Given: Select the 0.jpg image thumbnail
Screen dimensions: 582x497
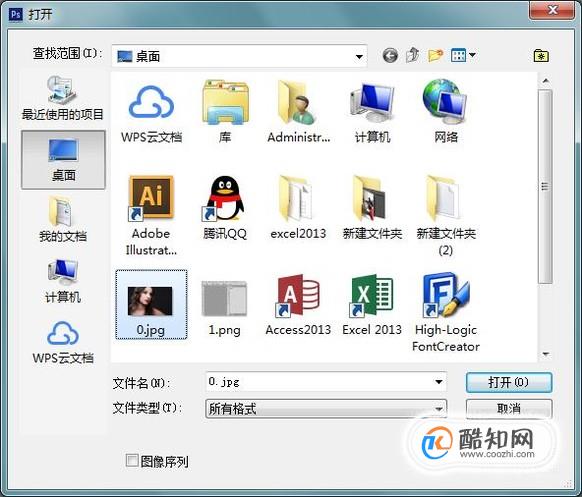Looking at the screenshot, I should (x=151, y=304).
